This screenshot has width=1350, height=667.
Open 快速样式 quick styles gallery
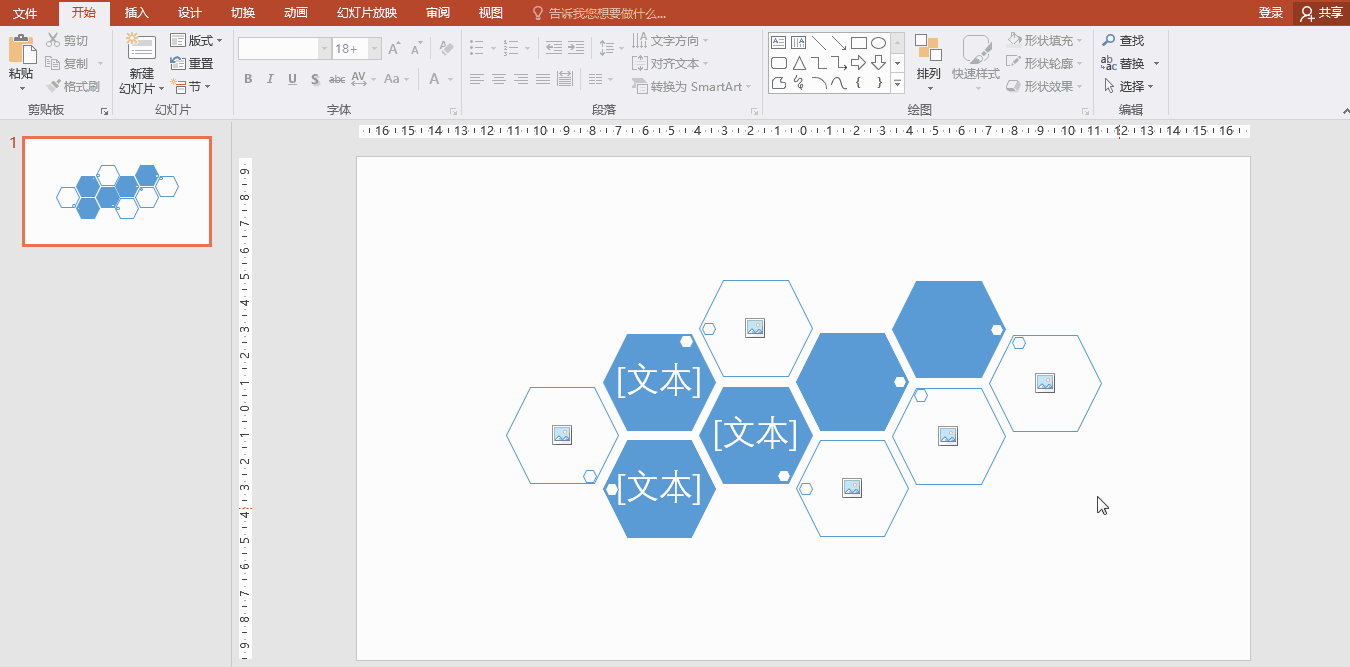click(976, 62)
